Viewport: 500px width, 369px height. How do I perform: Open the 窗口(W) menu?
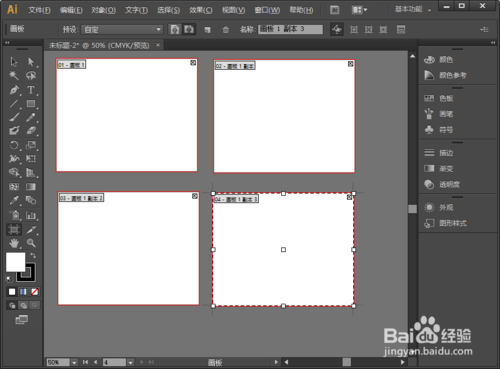pos(267,10)
